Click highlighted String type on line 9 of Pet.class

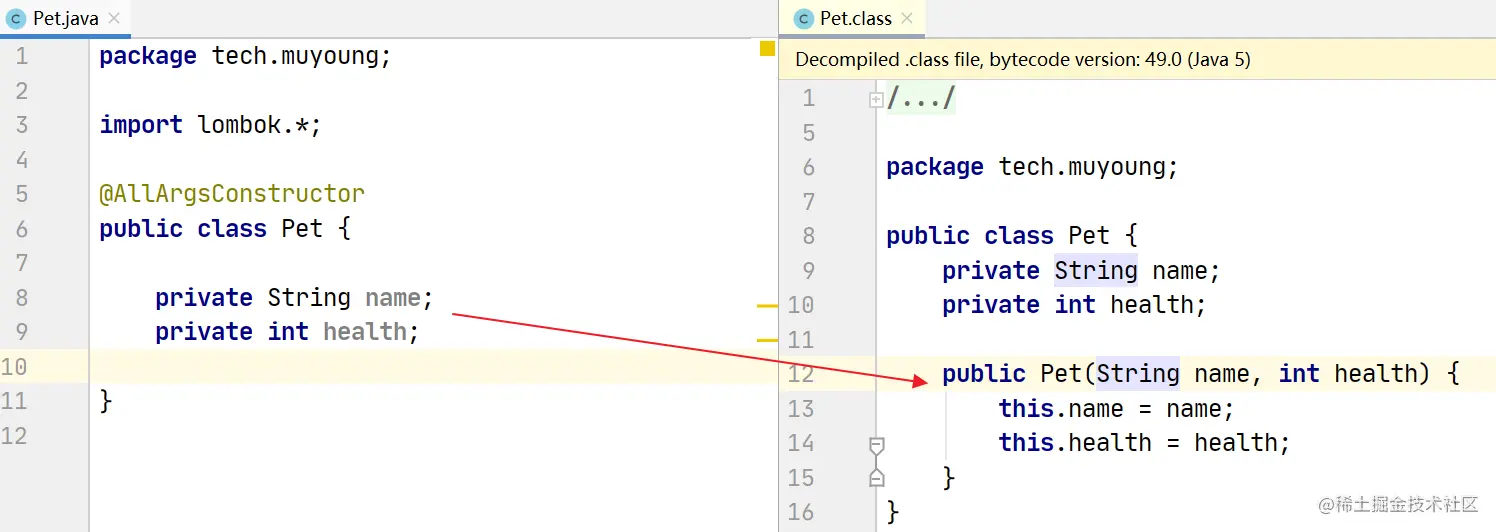[x=1096, y=271]
